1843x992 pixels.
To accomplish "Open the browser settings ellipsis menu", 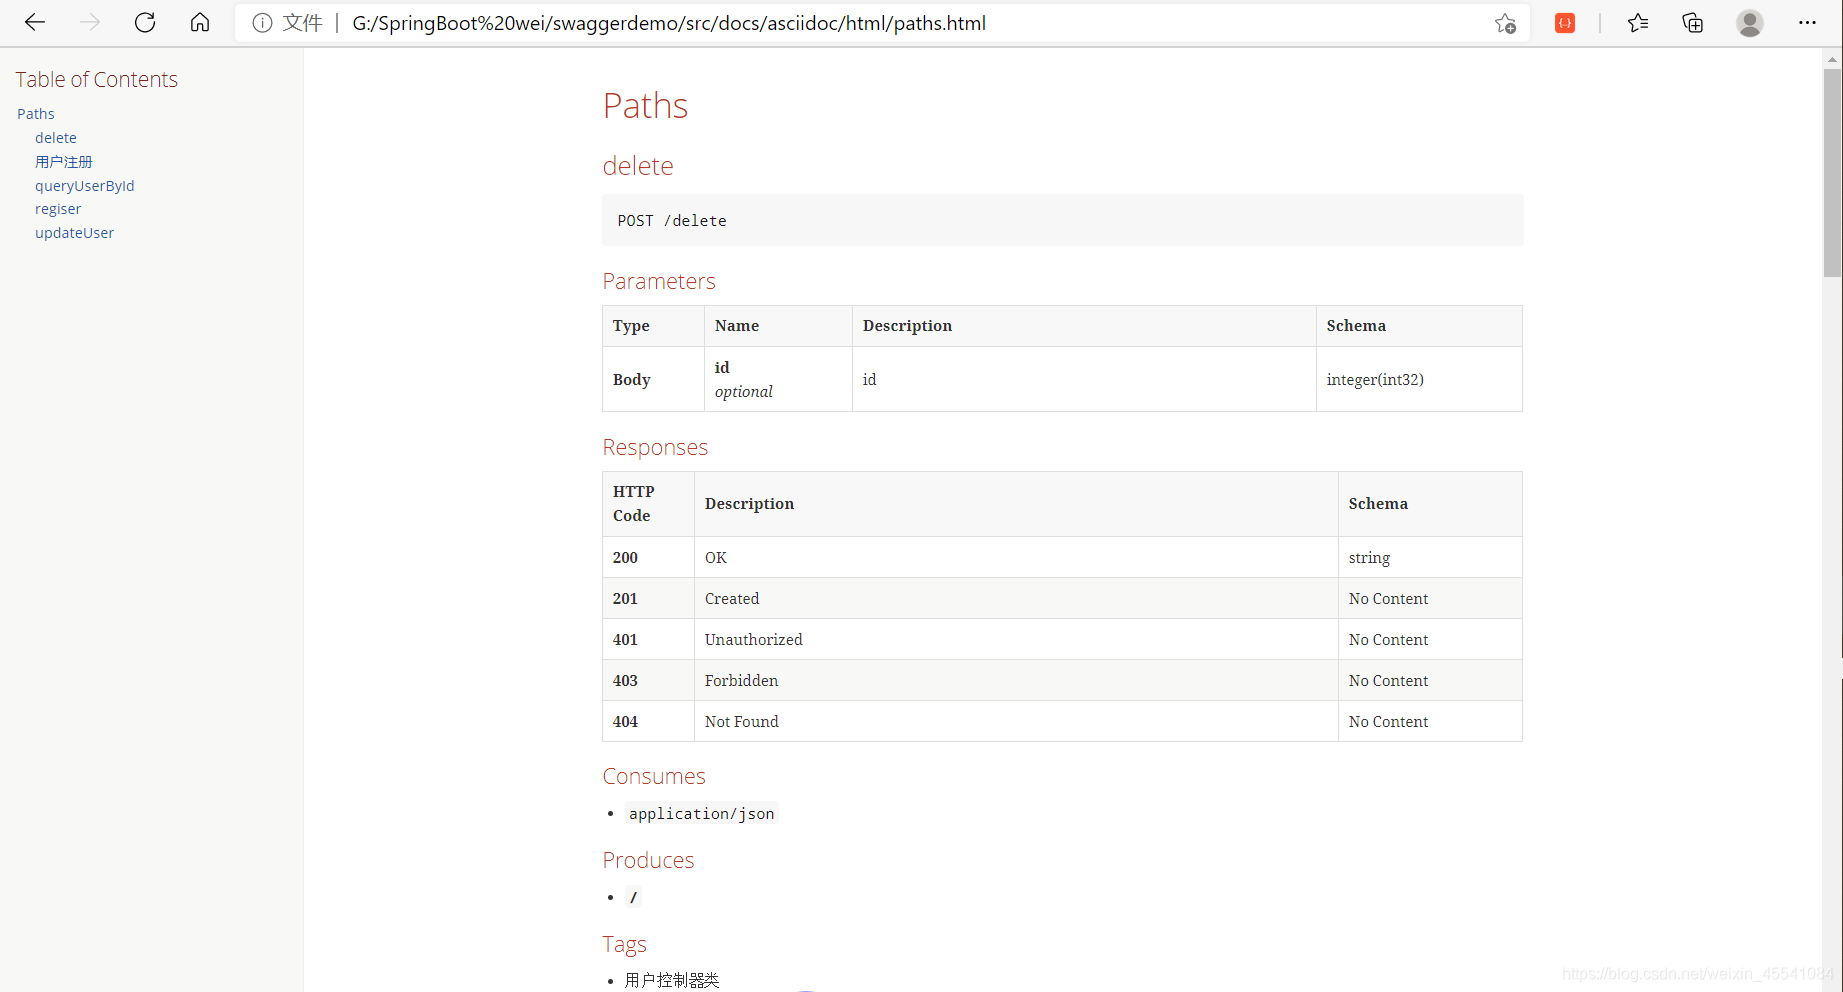I will (1807, 23).
